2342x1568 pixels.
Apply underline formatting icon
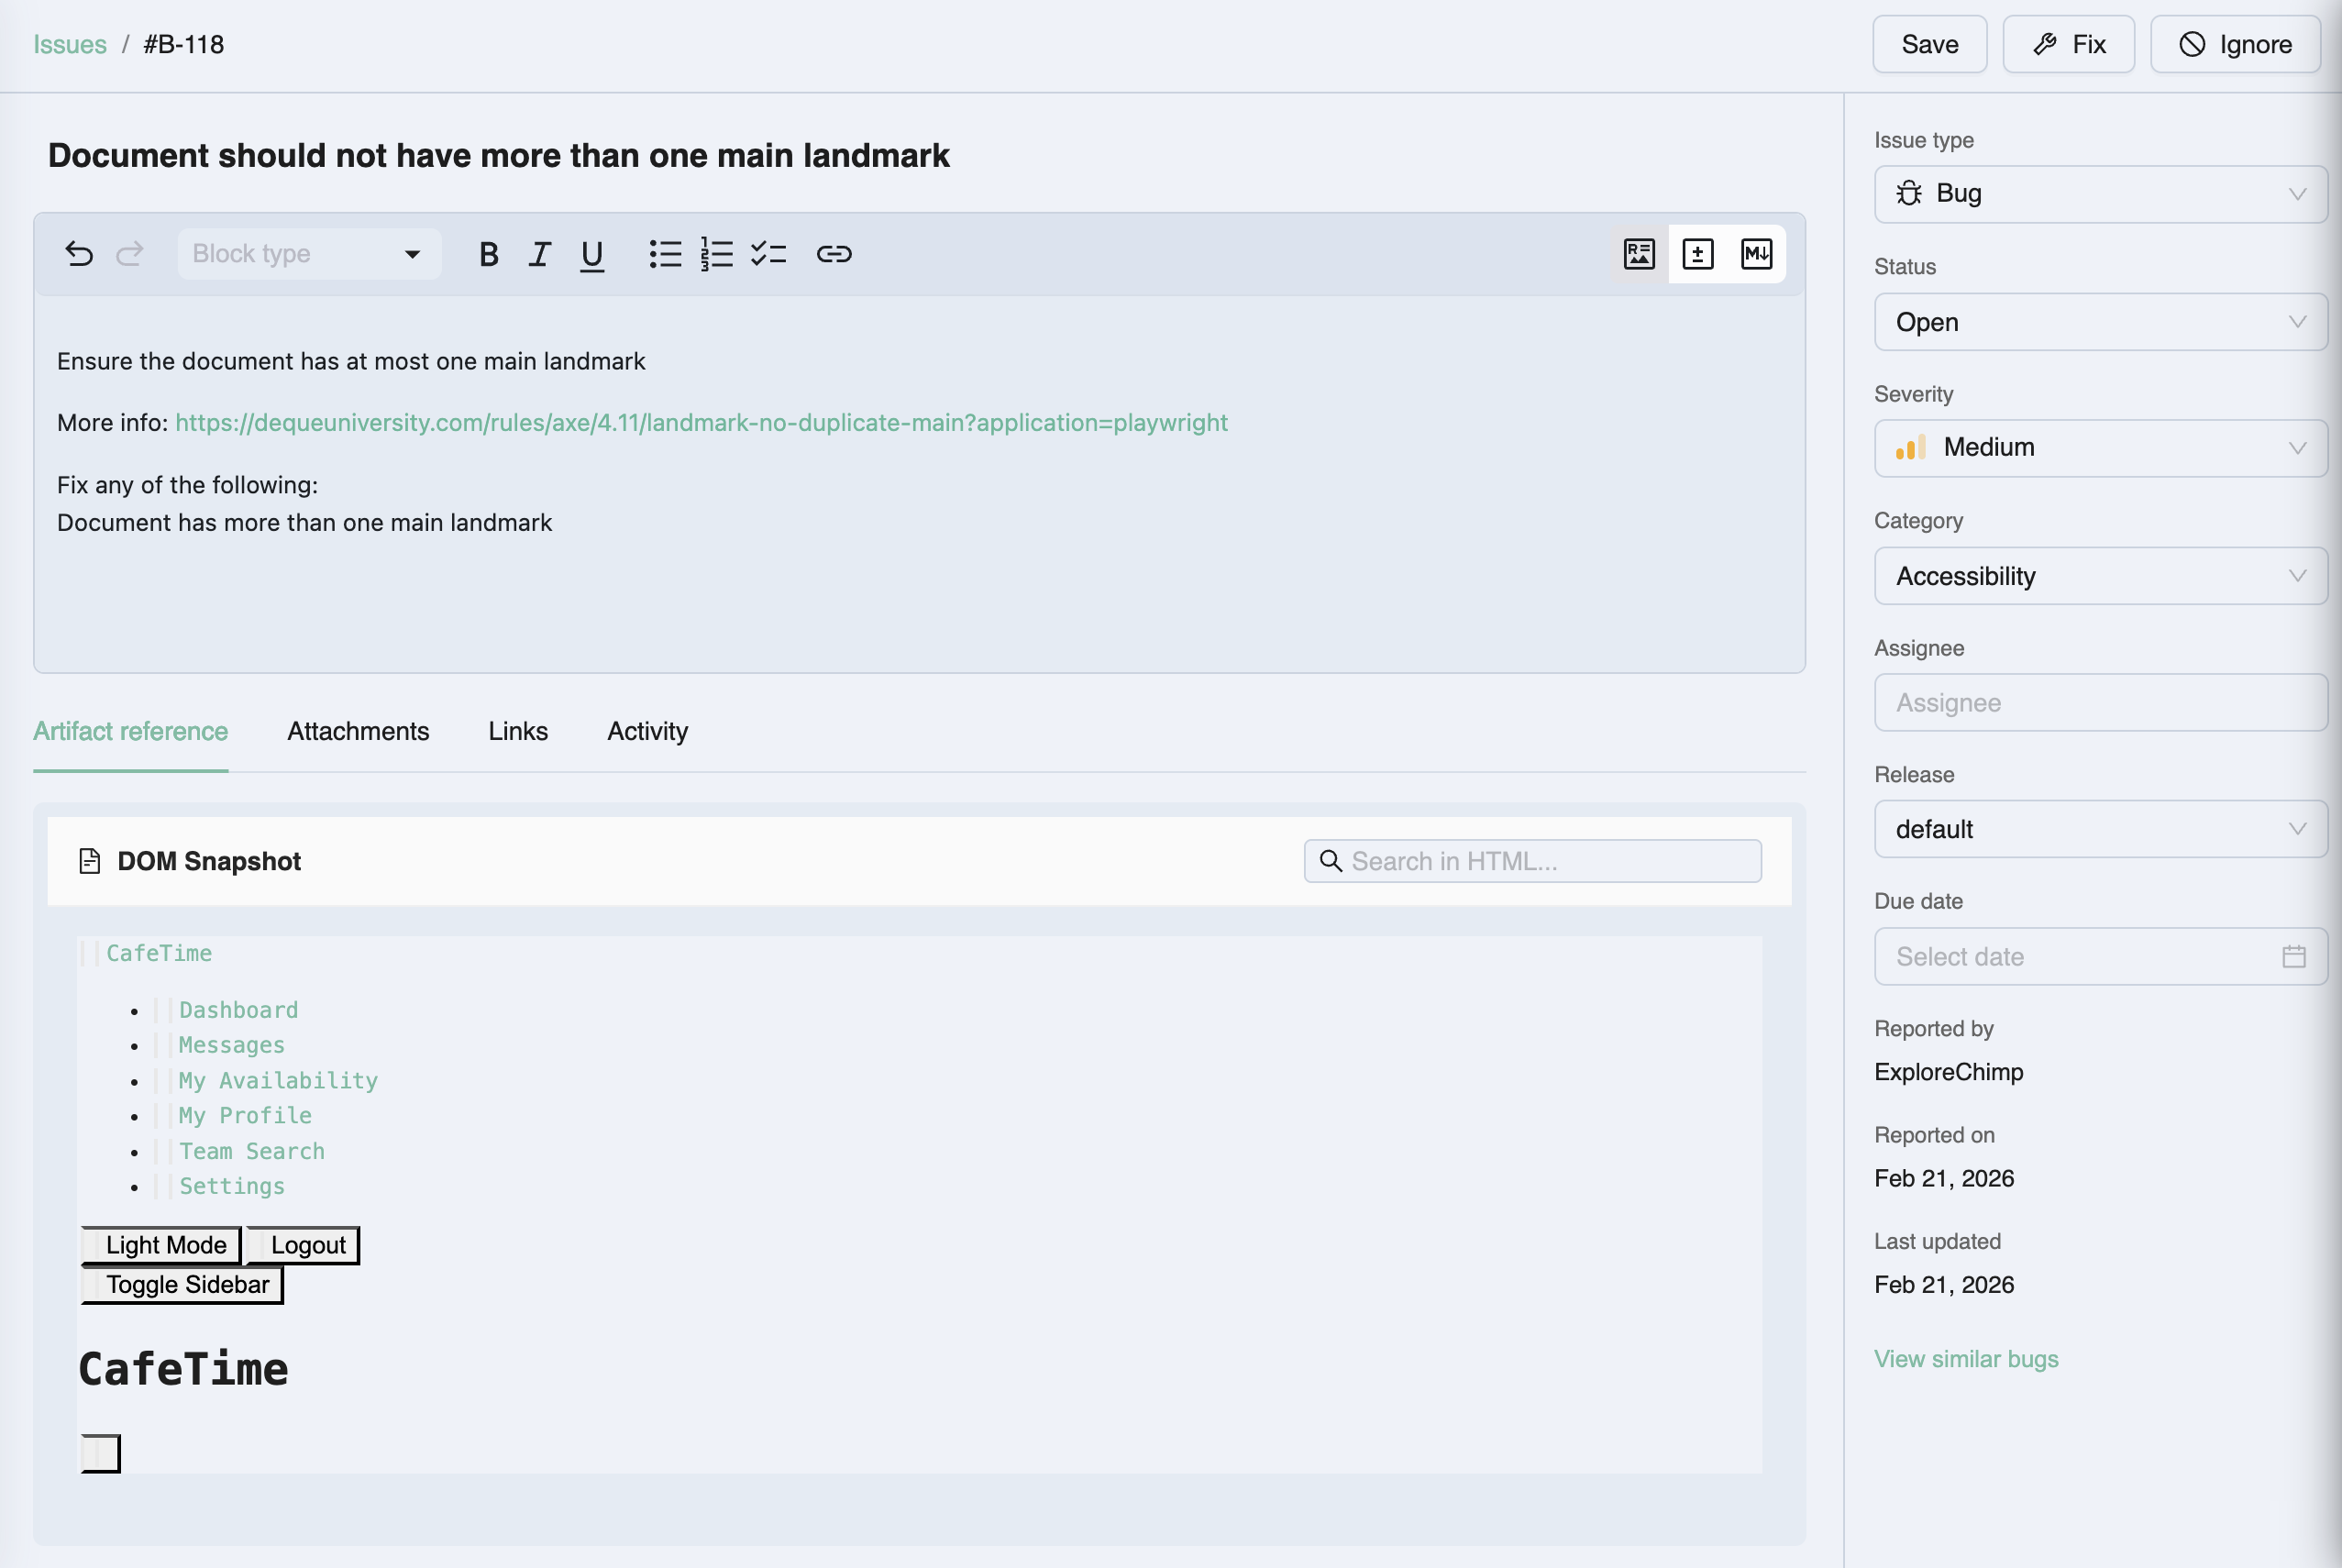[x=592, y=254]
